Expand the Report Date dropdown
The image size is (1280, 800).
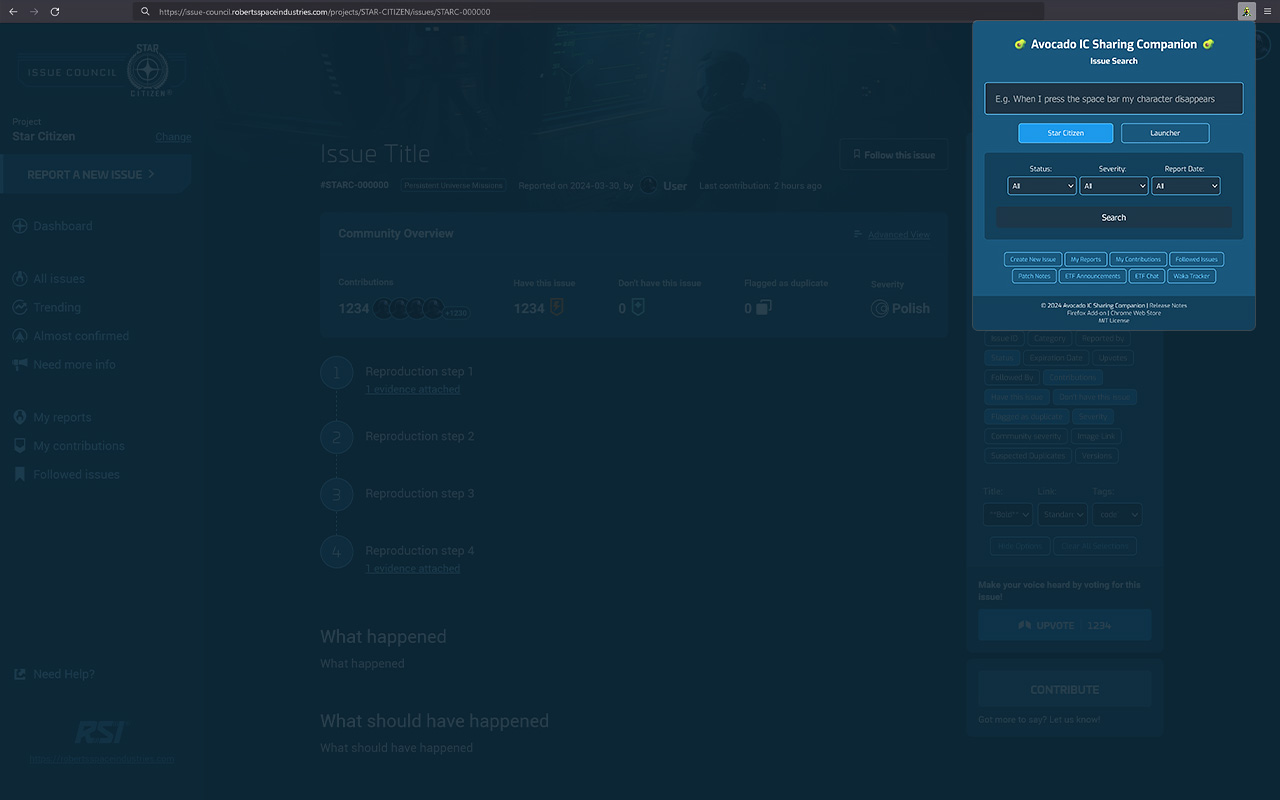click(x=1185, y=186)
